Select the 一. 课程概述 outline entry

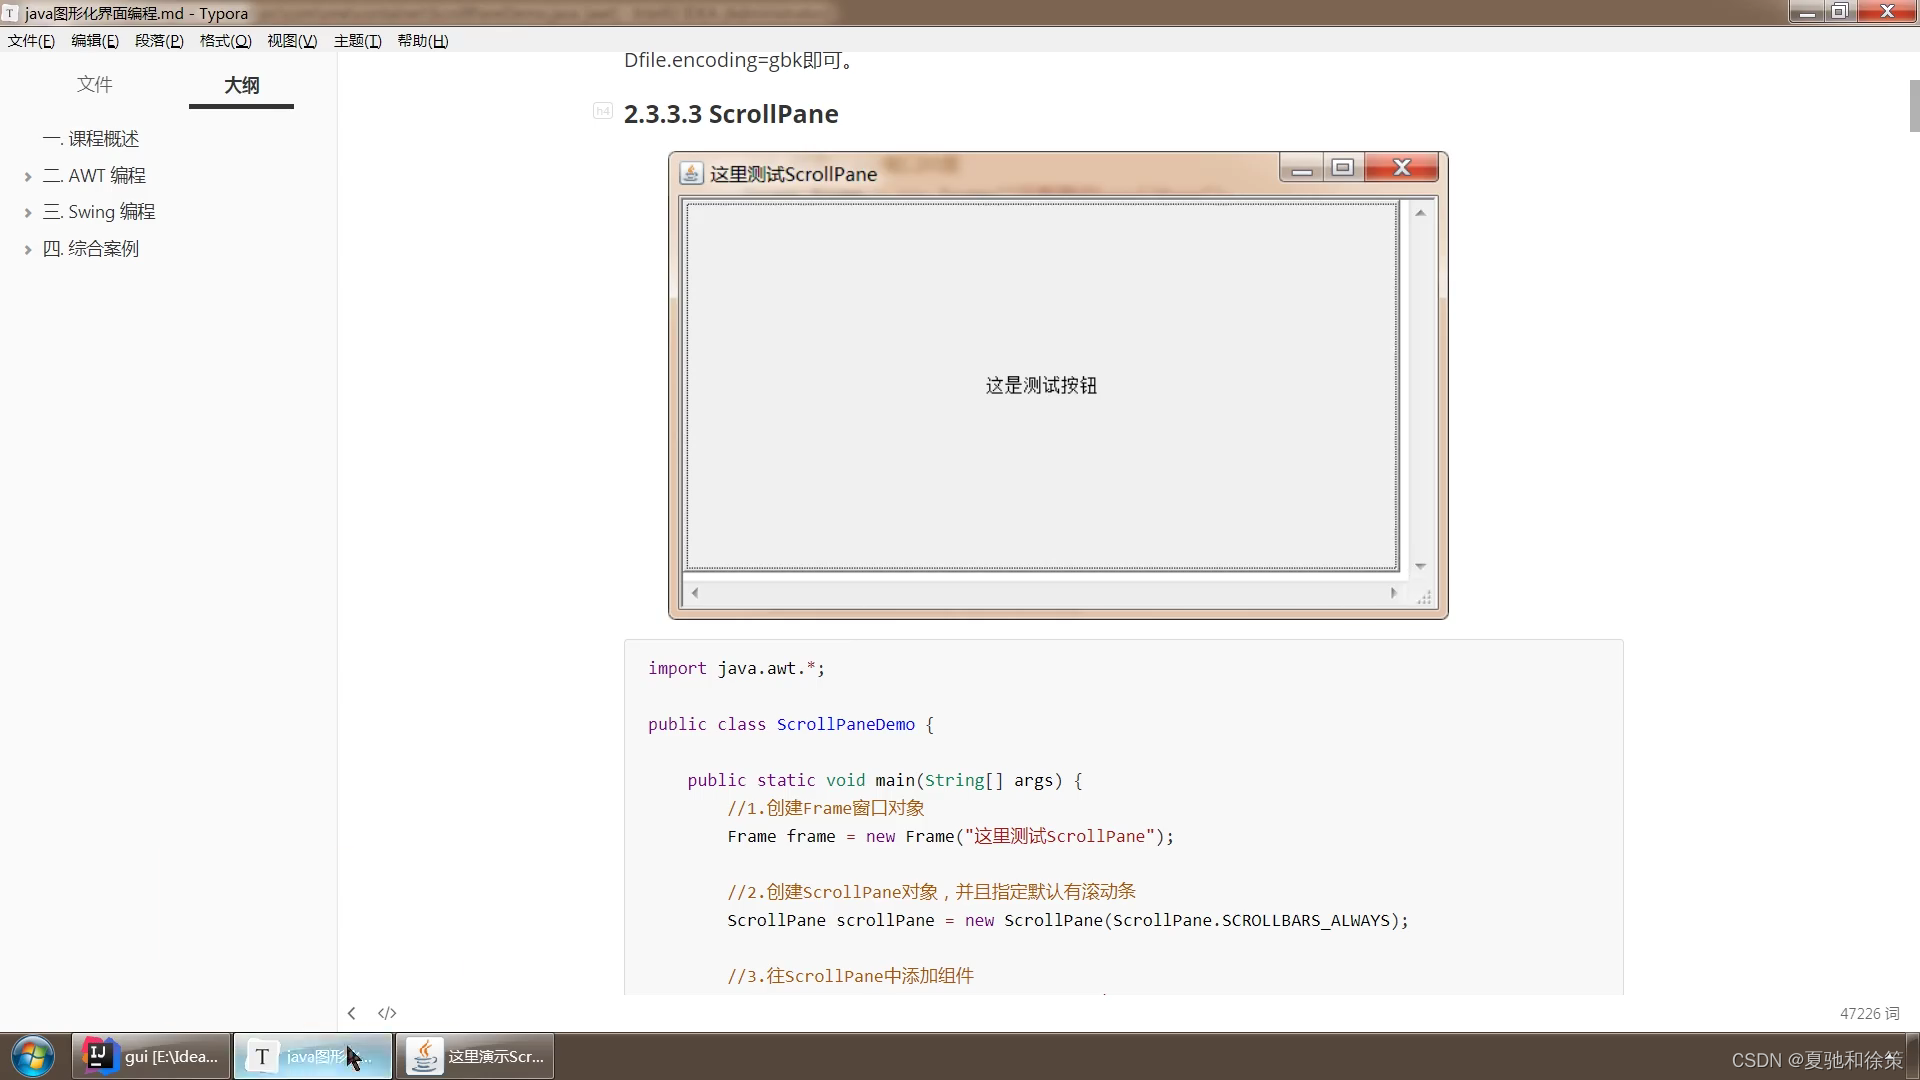(x=91, y=139)
